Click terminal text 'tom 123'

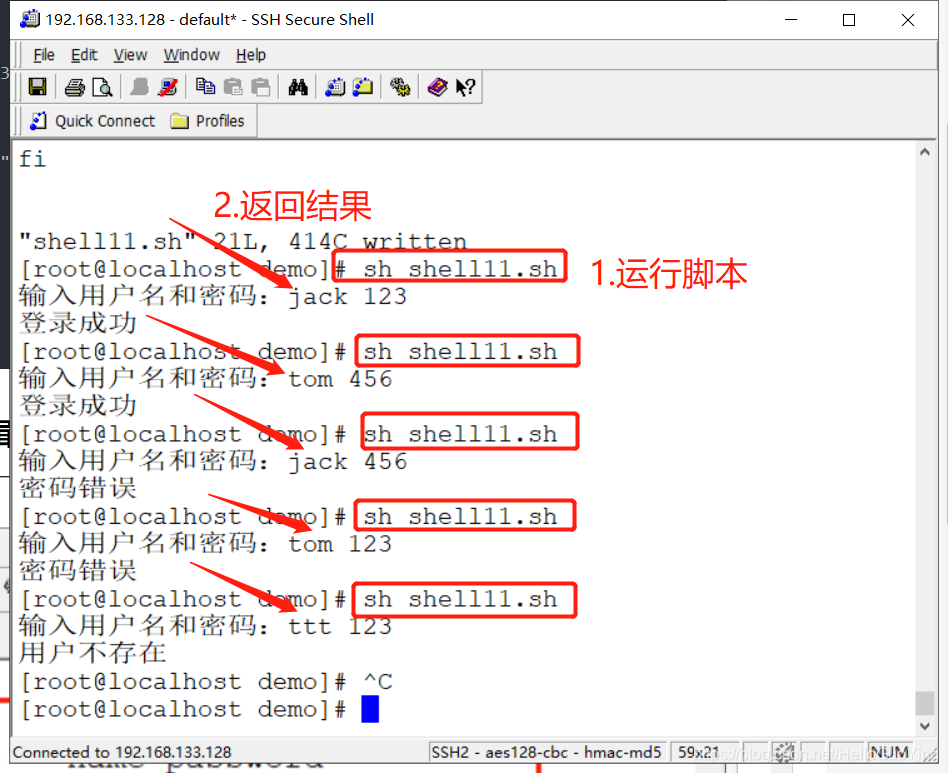click(340, 544)
